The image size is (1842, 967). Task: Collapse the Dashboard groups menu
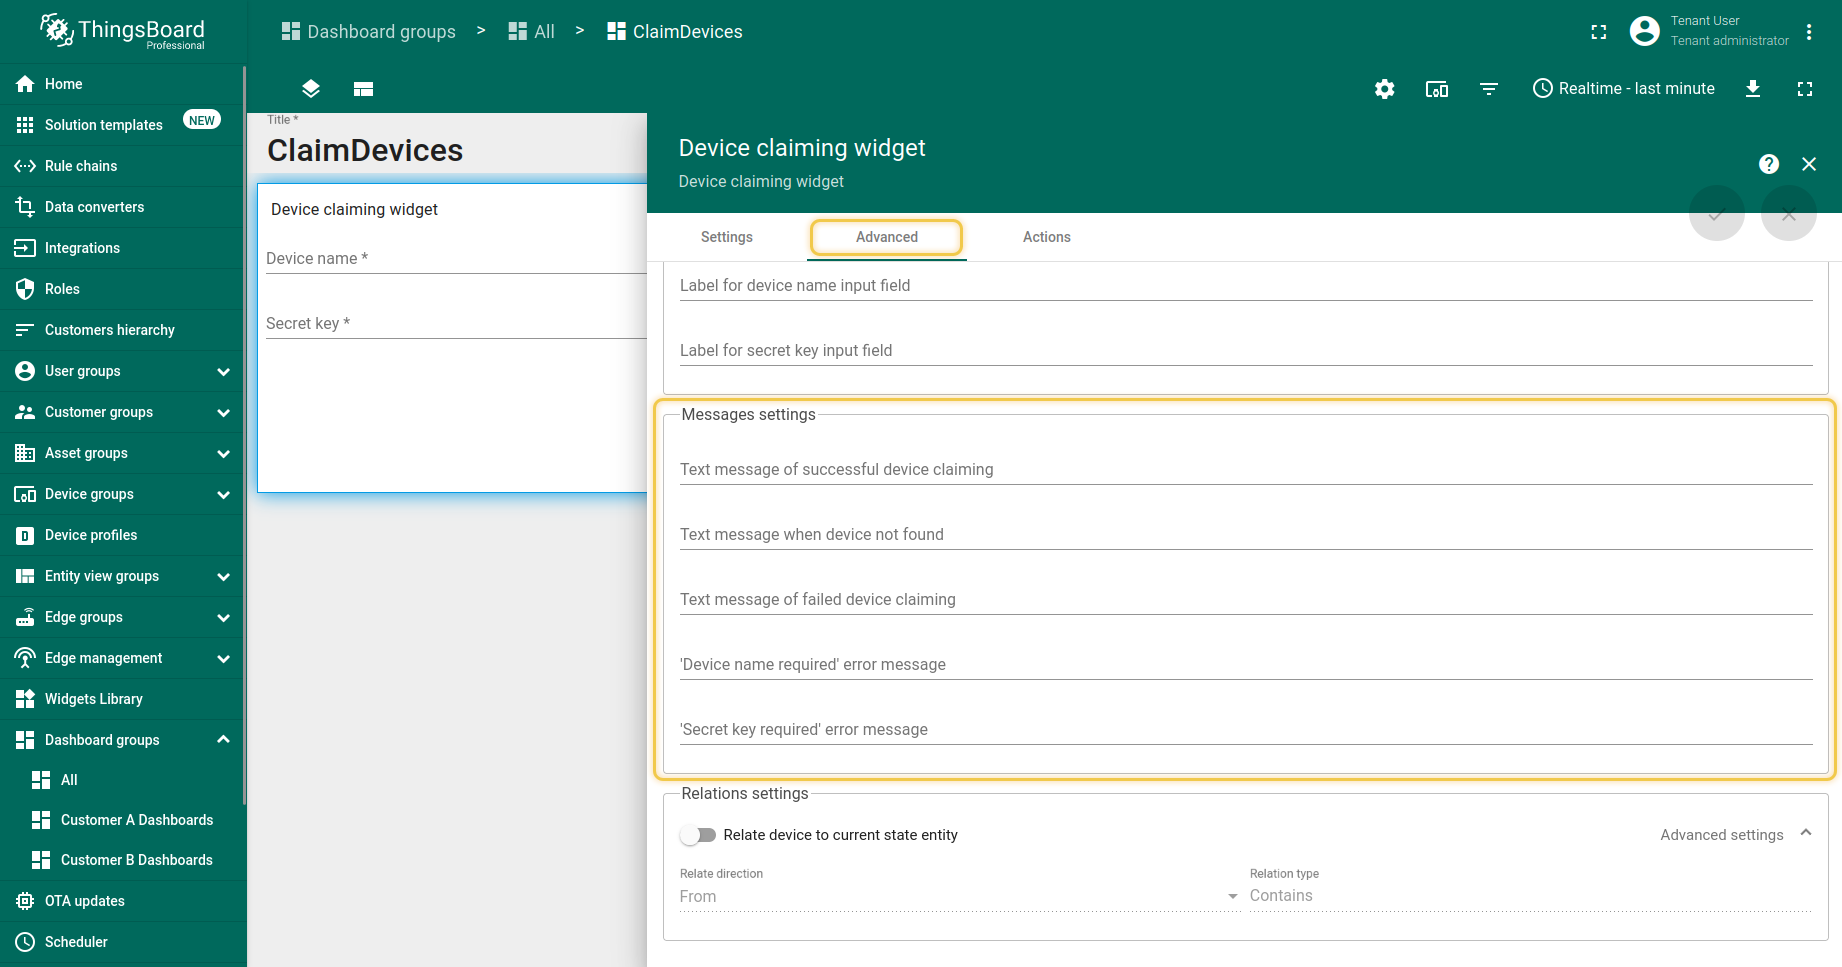tap(223, 740)
